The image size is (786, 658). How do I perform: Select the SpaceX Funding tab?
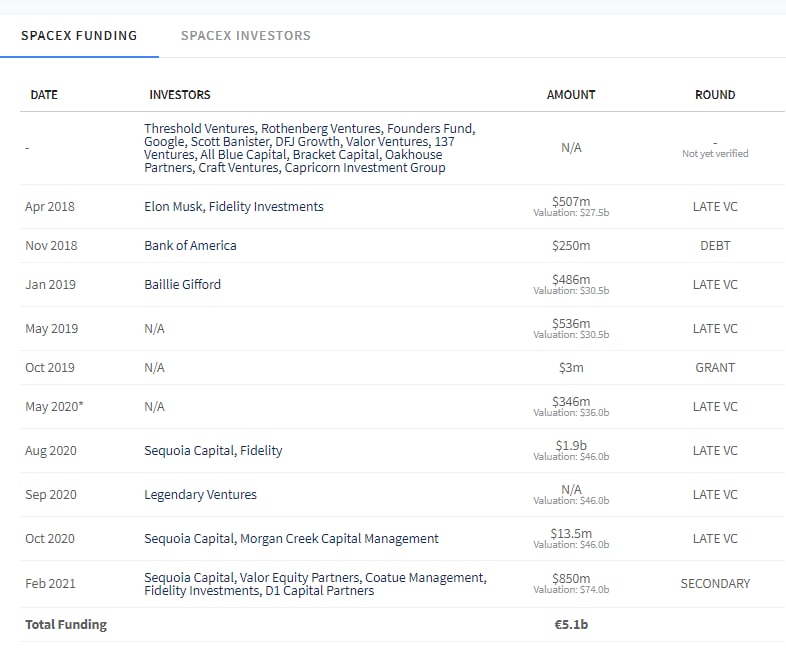(79, 36)
